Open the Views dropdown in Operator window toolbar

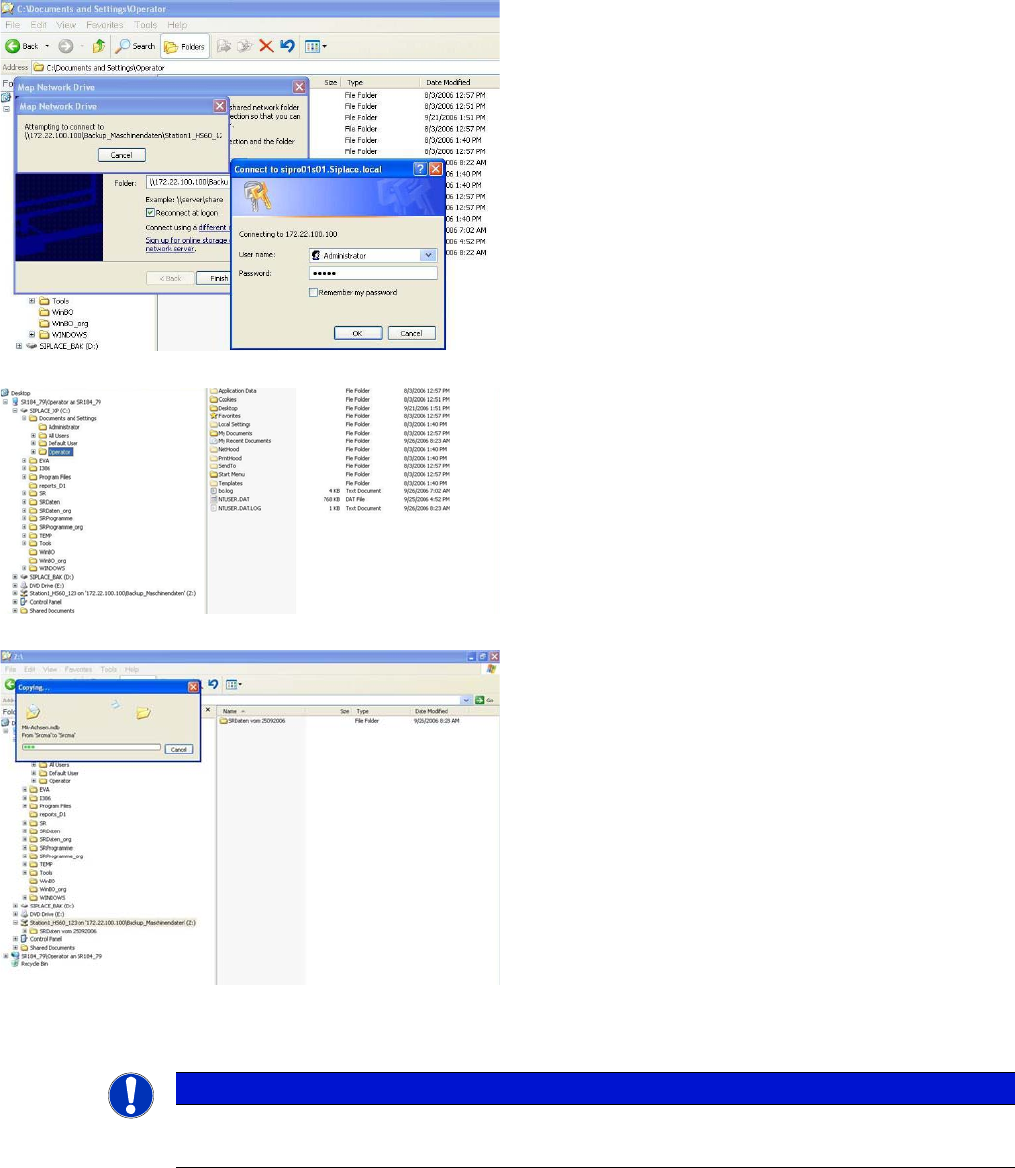point(316,46)
